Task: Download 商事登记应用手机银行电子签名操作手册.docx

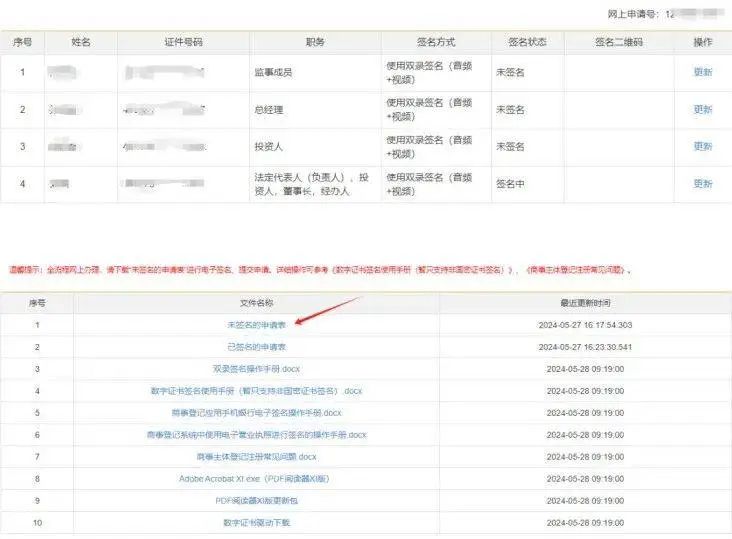Action: (x=256, y=413)
